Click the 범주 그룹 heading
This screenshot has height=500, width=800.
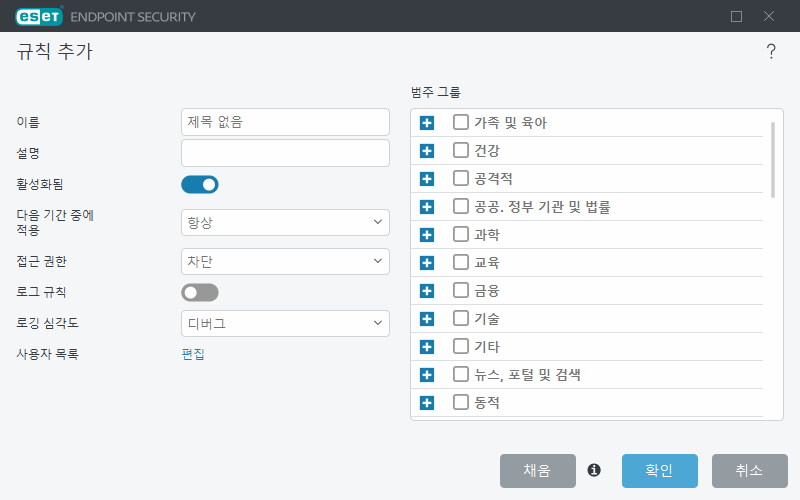[x=436, y=92]
